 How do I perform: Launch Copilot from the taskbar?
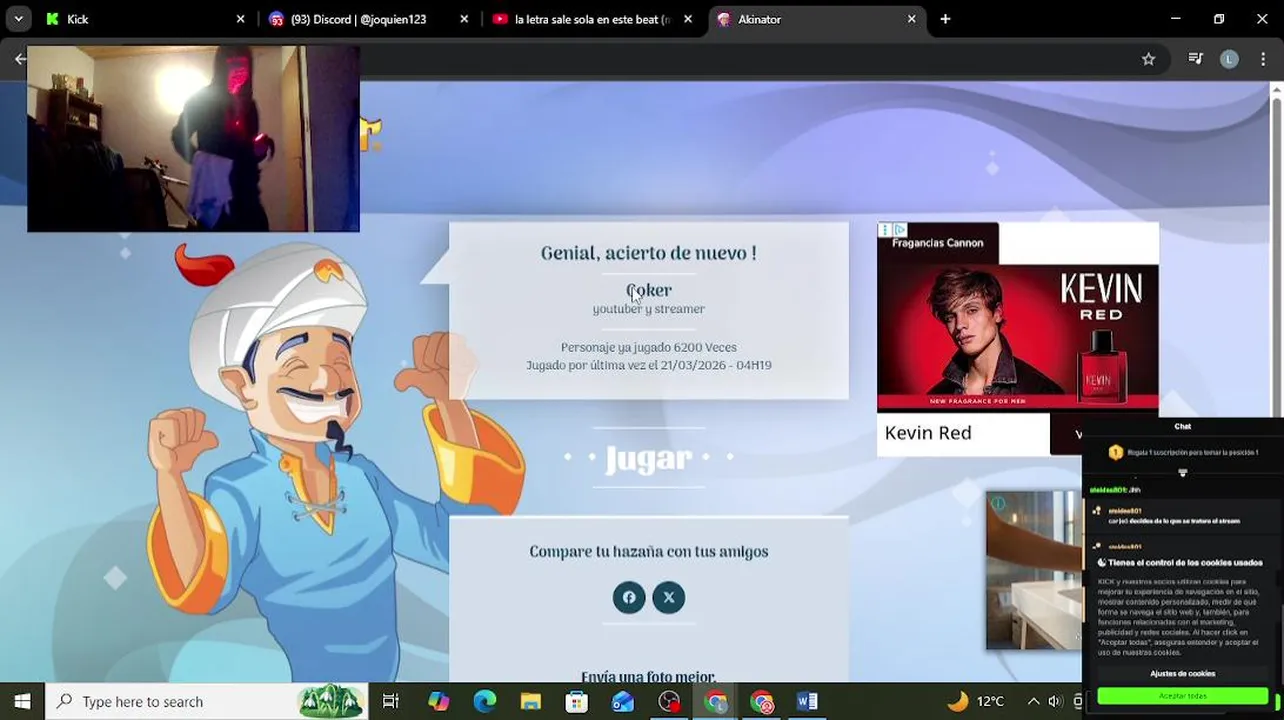coord(439,701)
